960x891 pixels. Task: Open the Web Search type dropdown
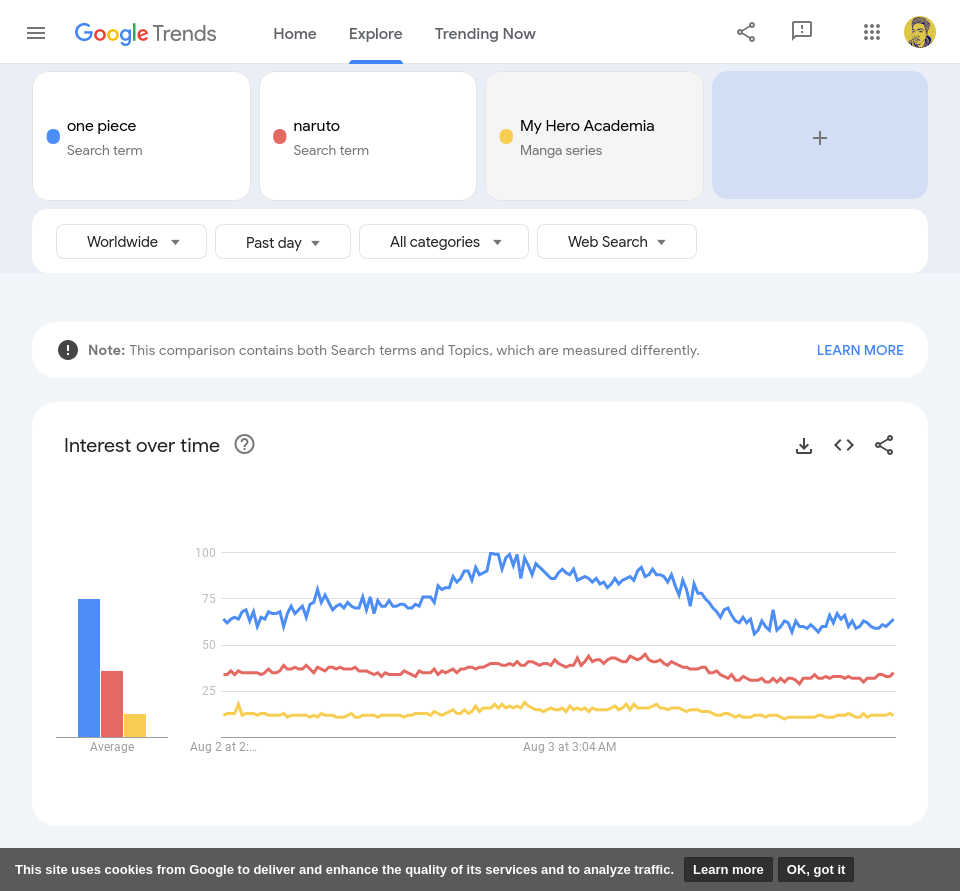(x=617, y=242)
